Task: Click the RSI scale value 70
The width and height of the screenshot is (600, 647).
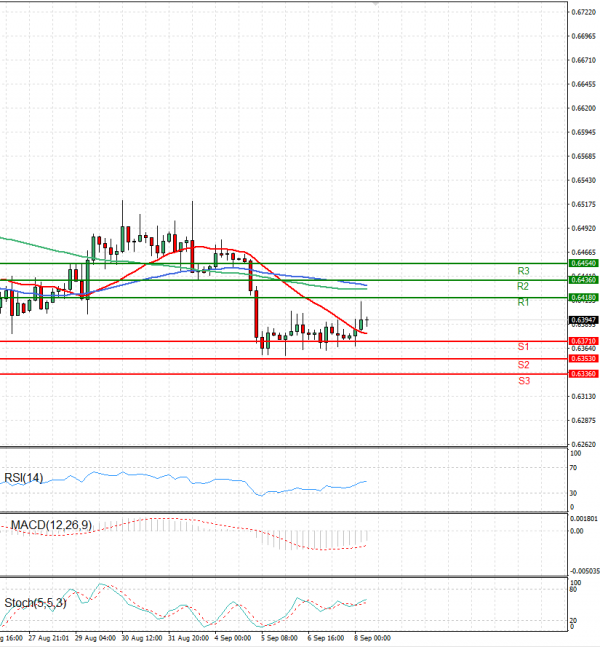Action: coord(574,468)
